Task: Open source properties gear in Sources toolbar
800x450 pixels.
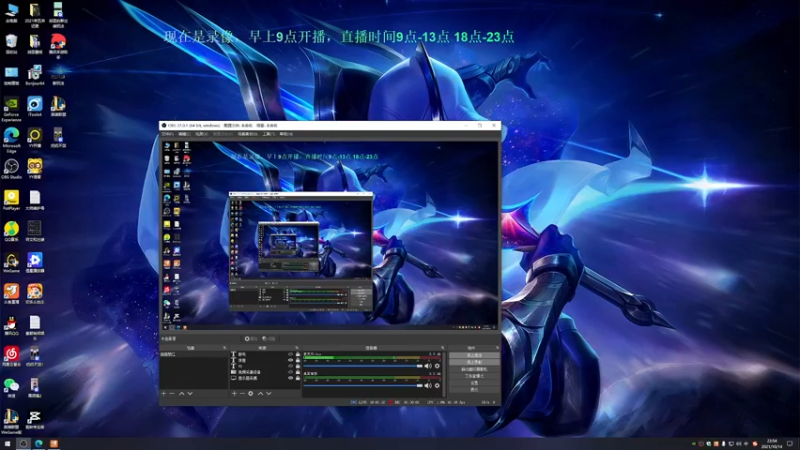Action: tap(251, 393)
